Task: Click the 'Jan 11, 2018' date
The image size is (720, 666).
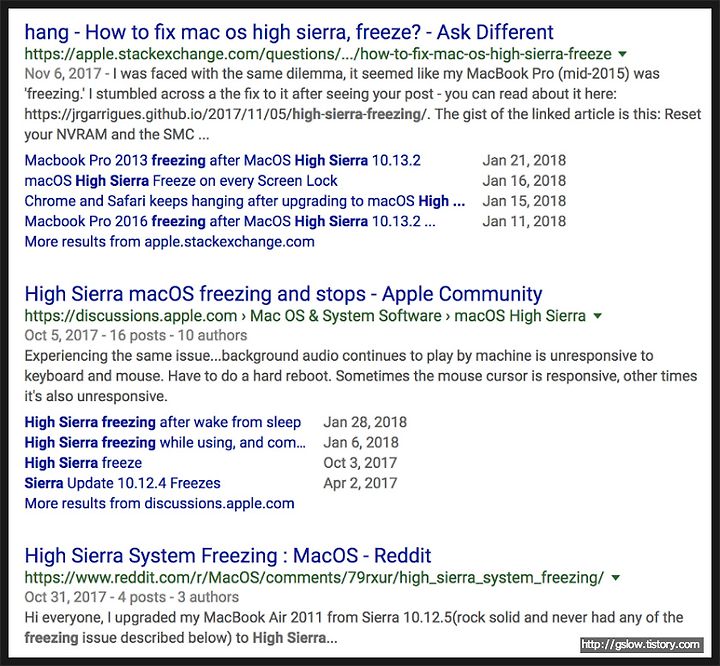Action: 524,221
